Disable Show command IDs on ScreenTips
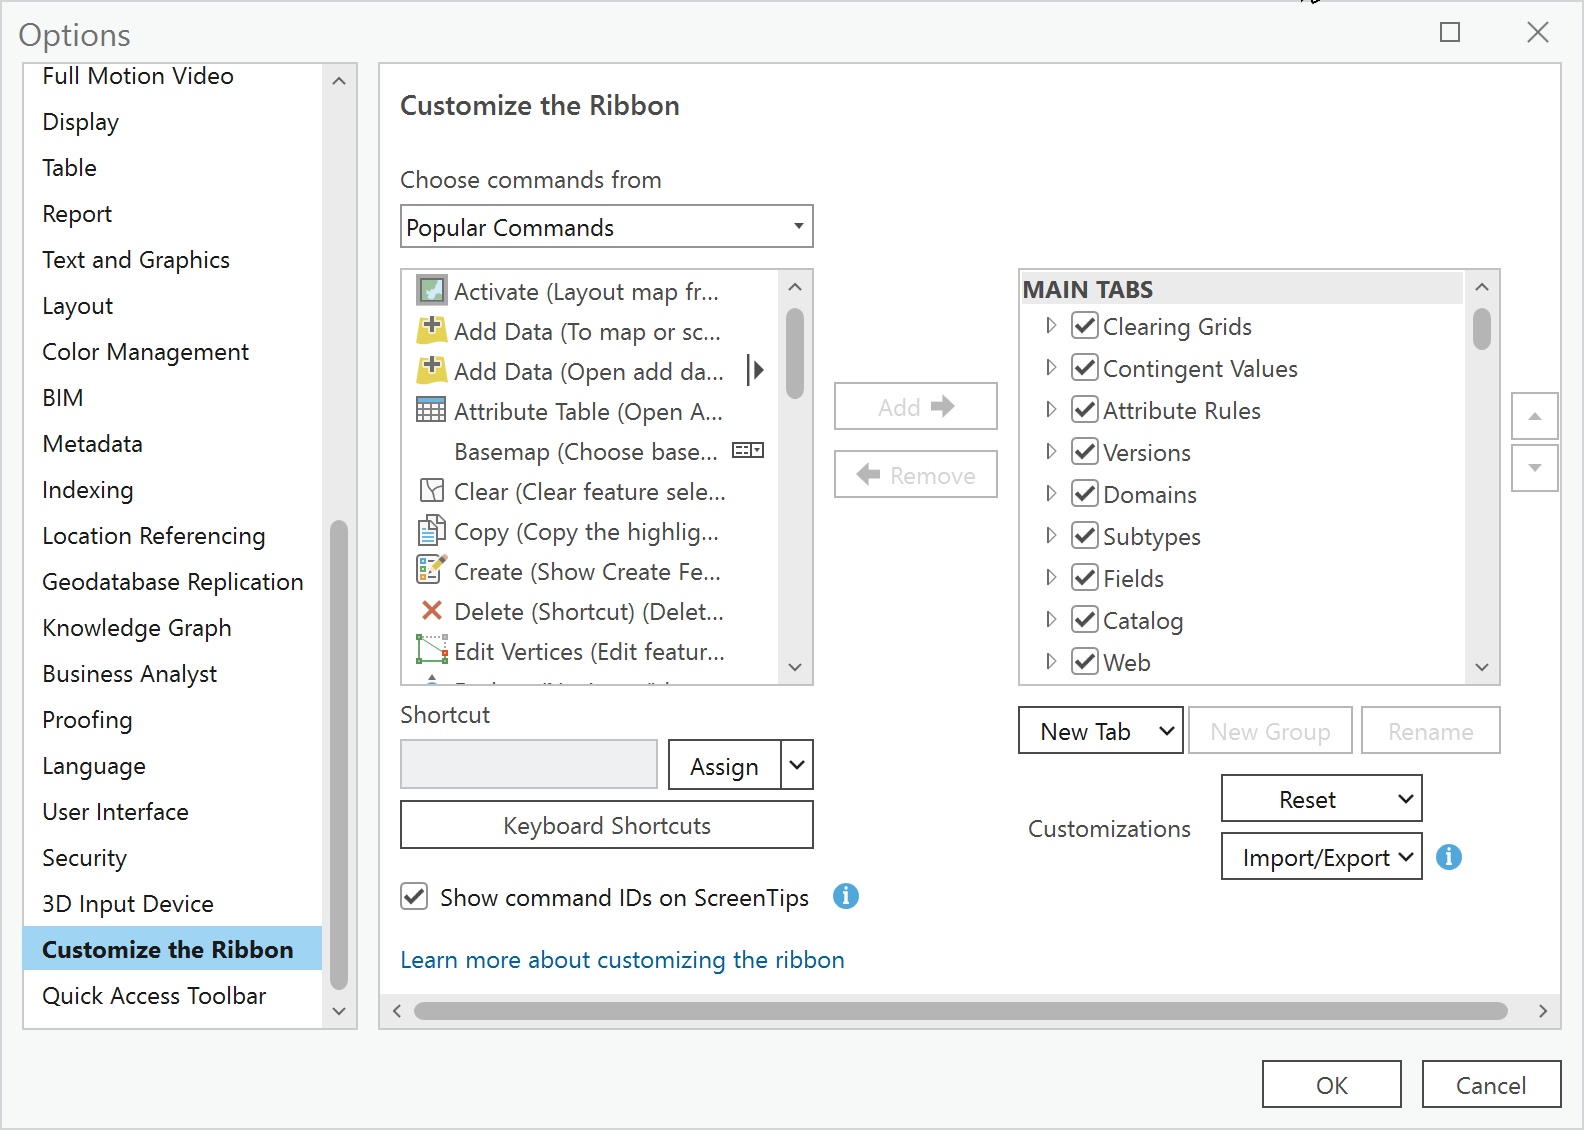The height and width of the screenshot is (1130, 1584). pos(414,897)
